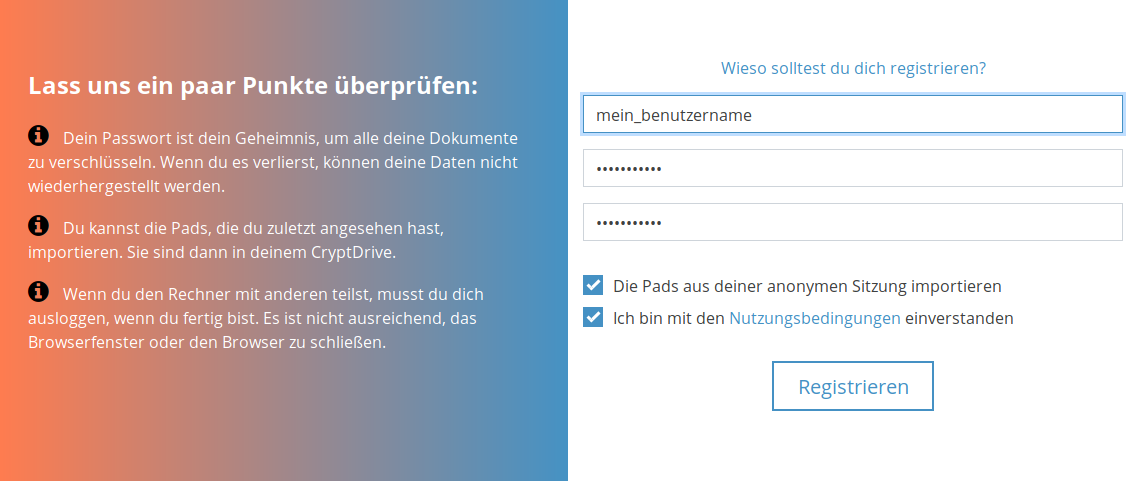Open the Nutzungsbedingungen link
1136x481 pixels.
(814, 318)
